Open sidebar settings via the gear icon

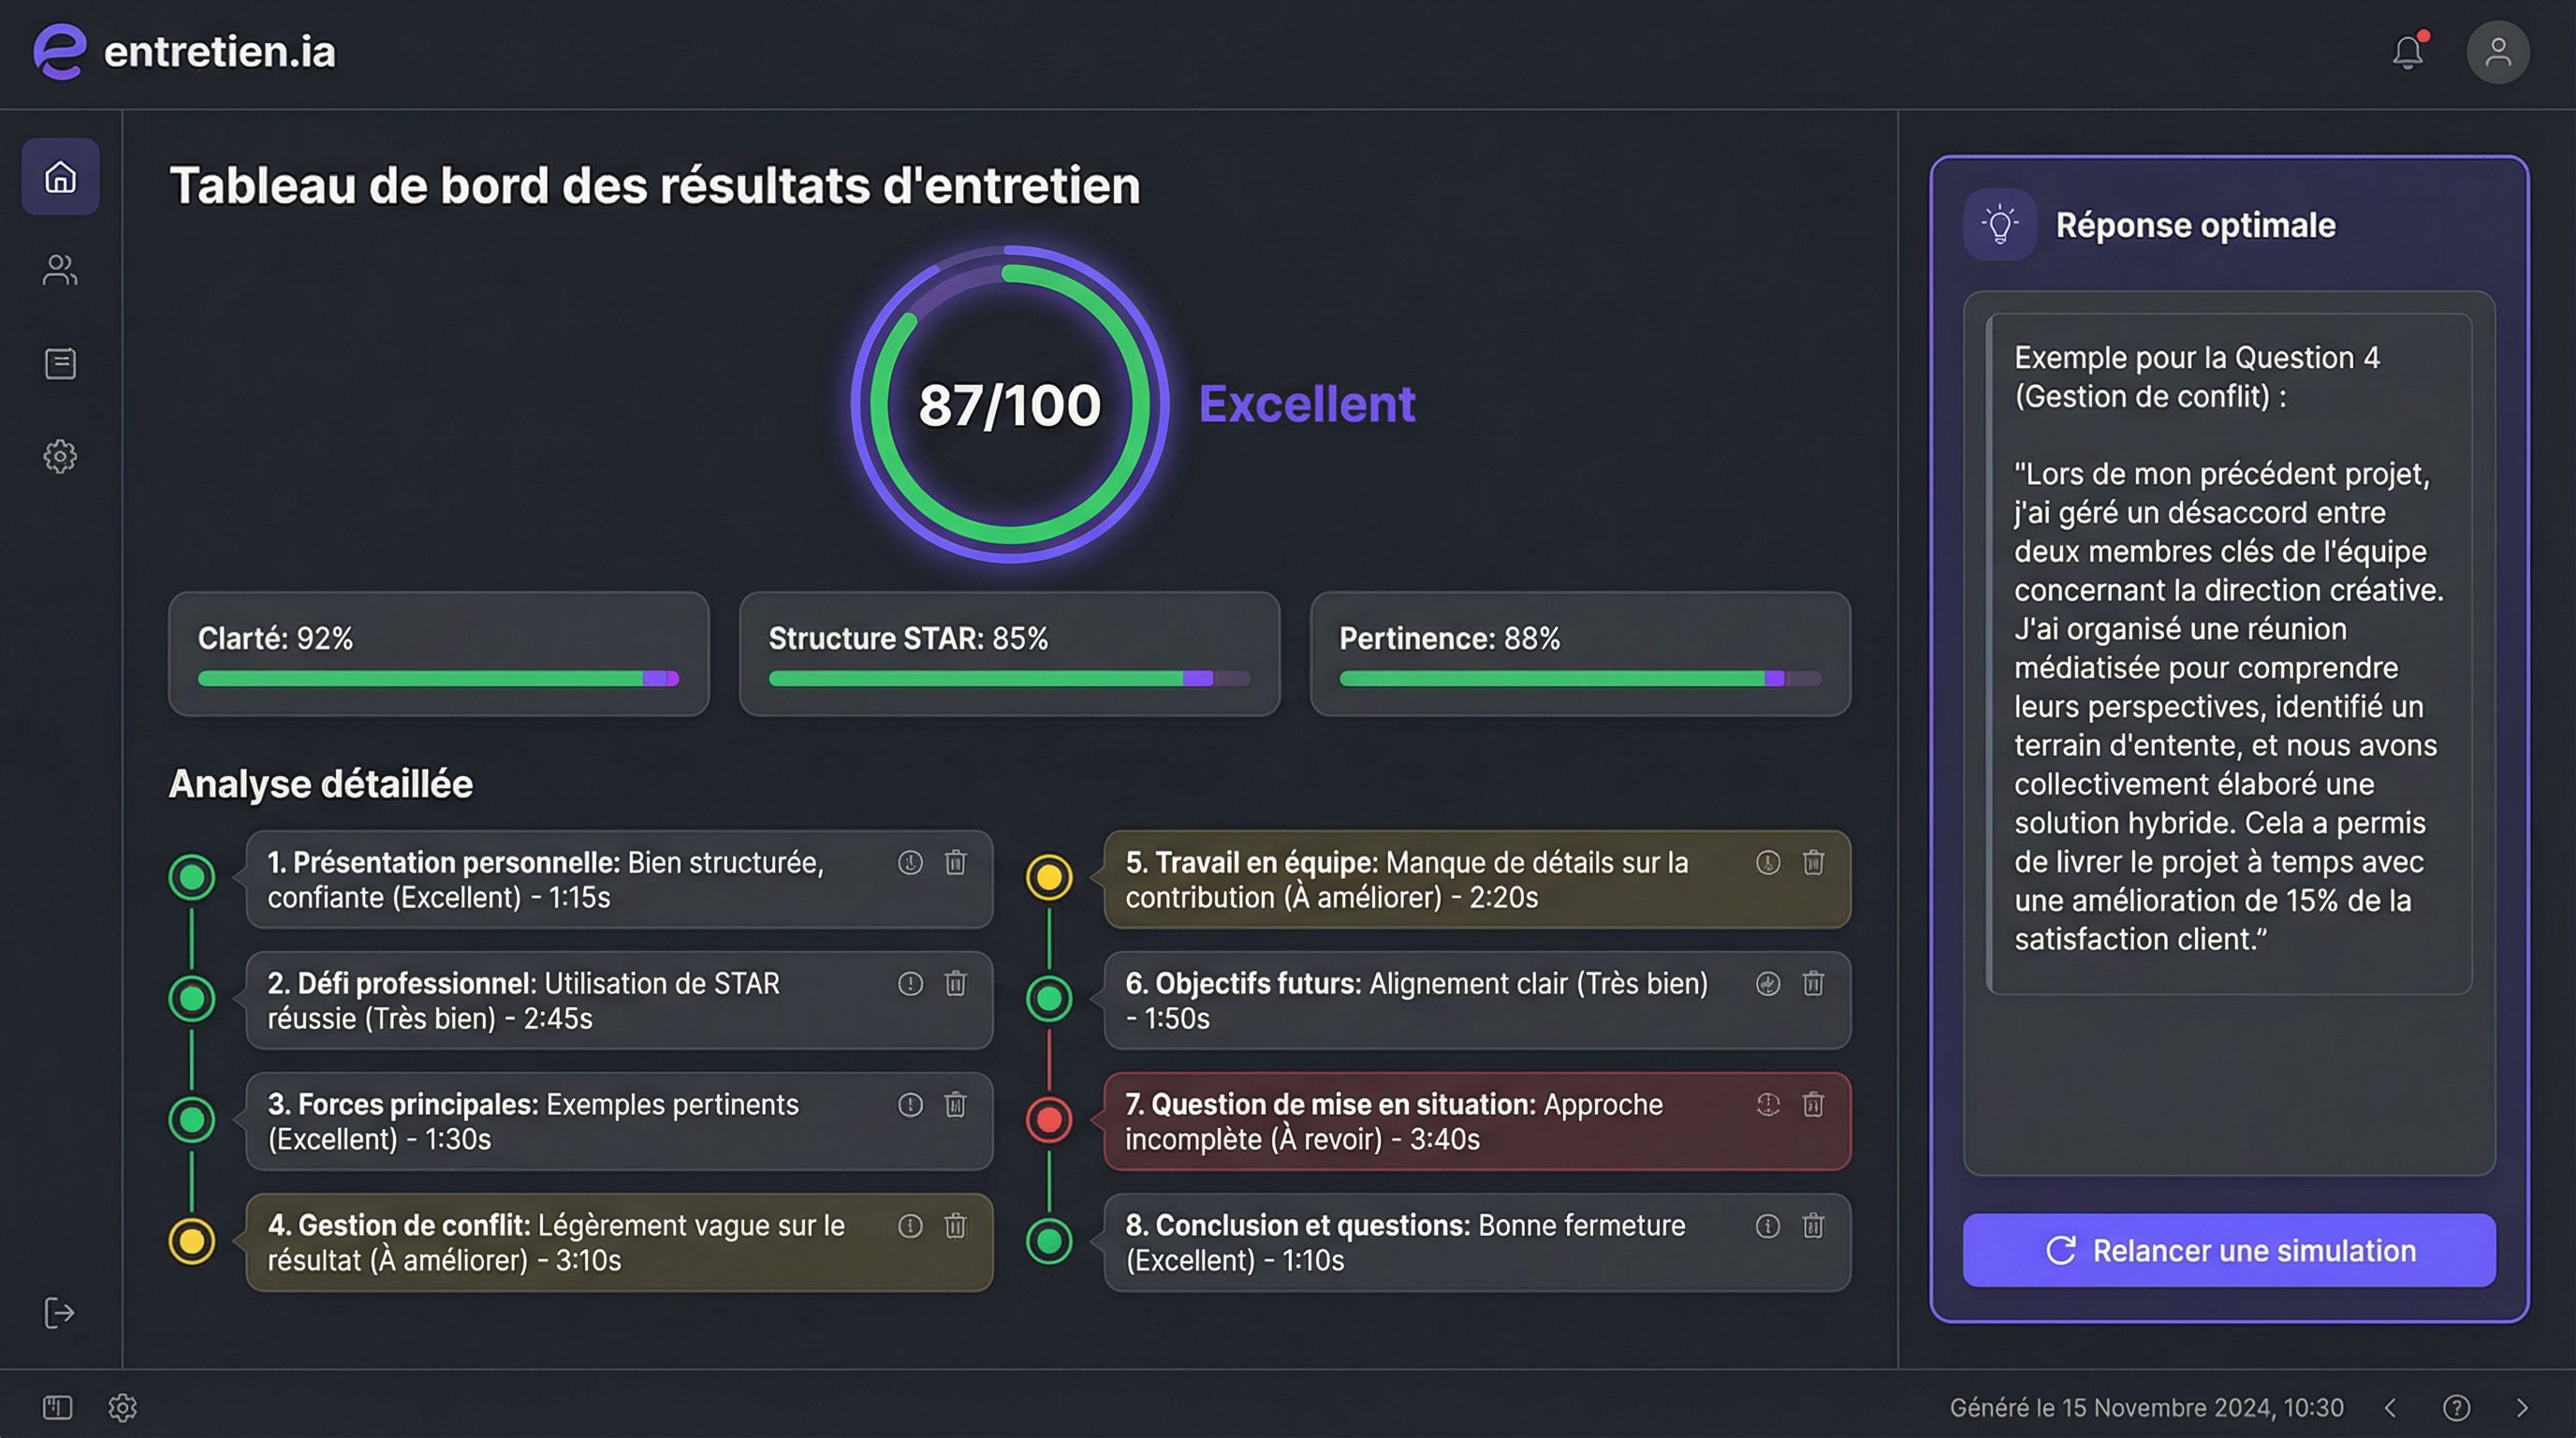(x=59, y=456)
